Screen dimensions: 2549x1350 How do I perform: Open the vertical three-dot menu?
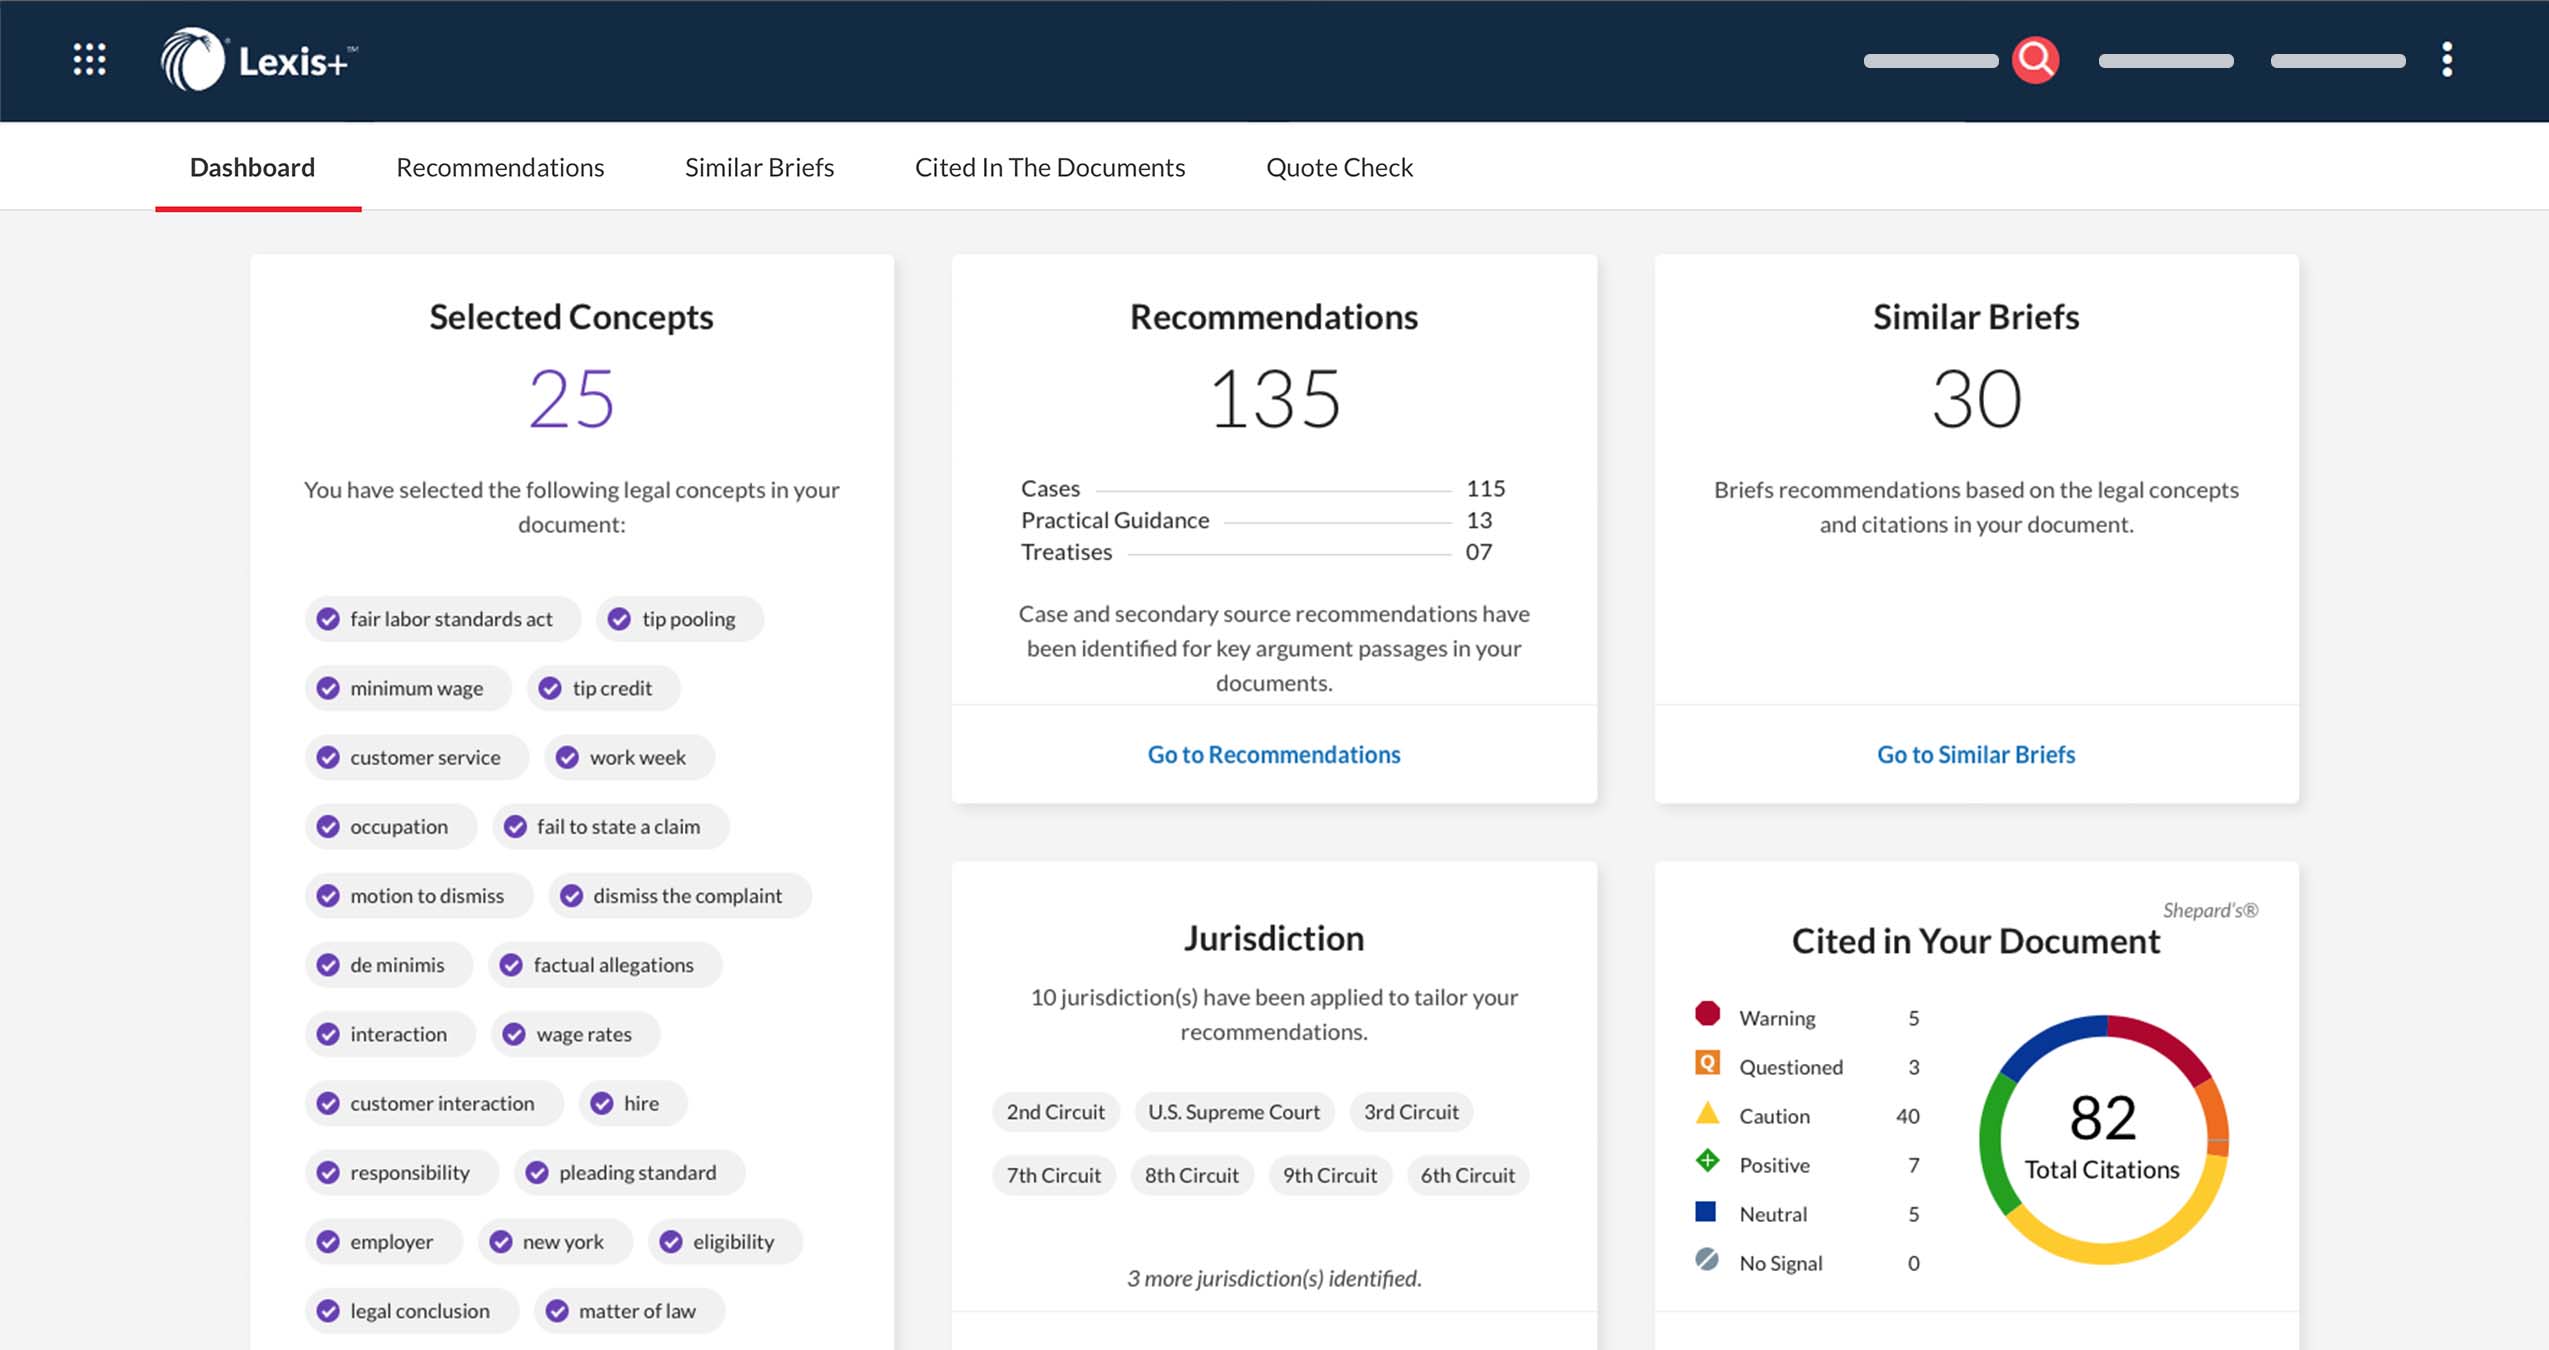(2447, 60)
